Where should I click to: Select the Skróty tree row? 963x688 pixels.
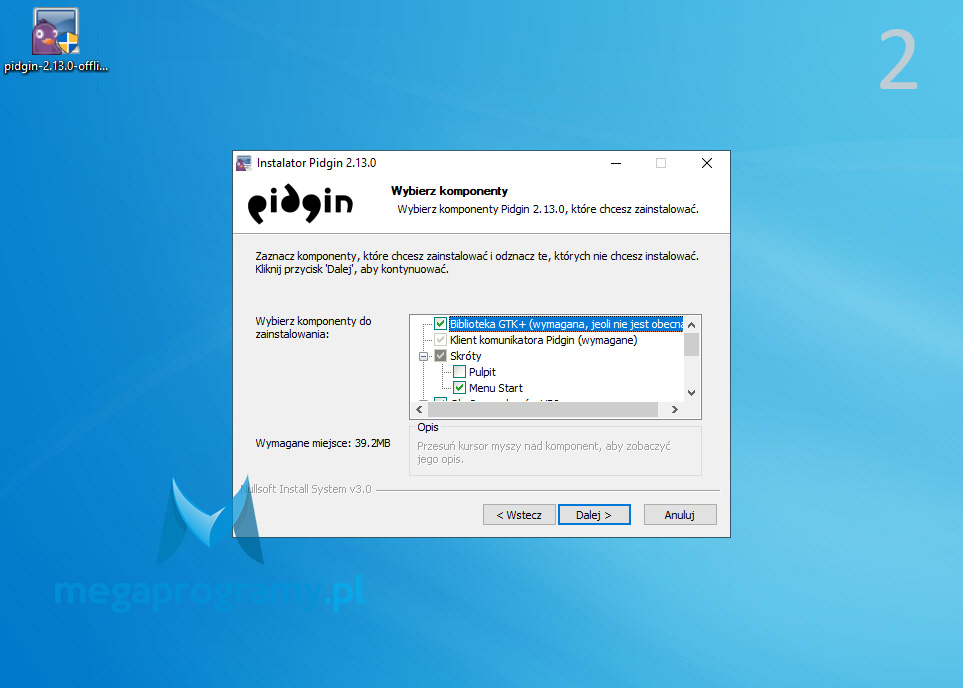466,356
